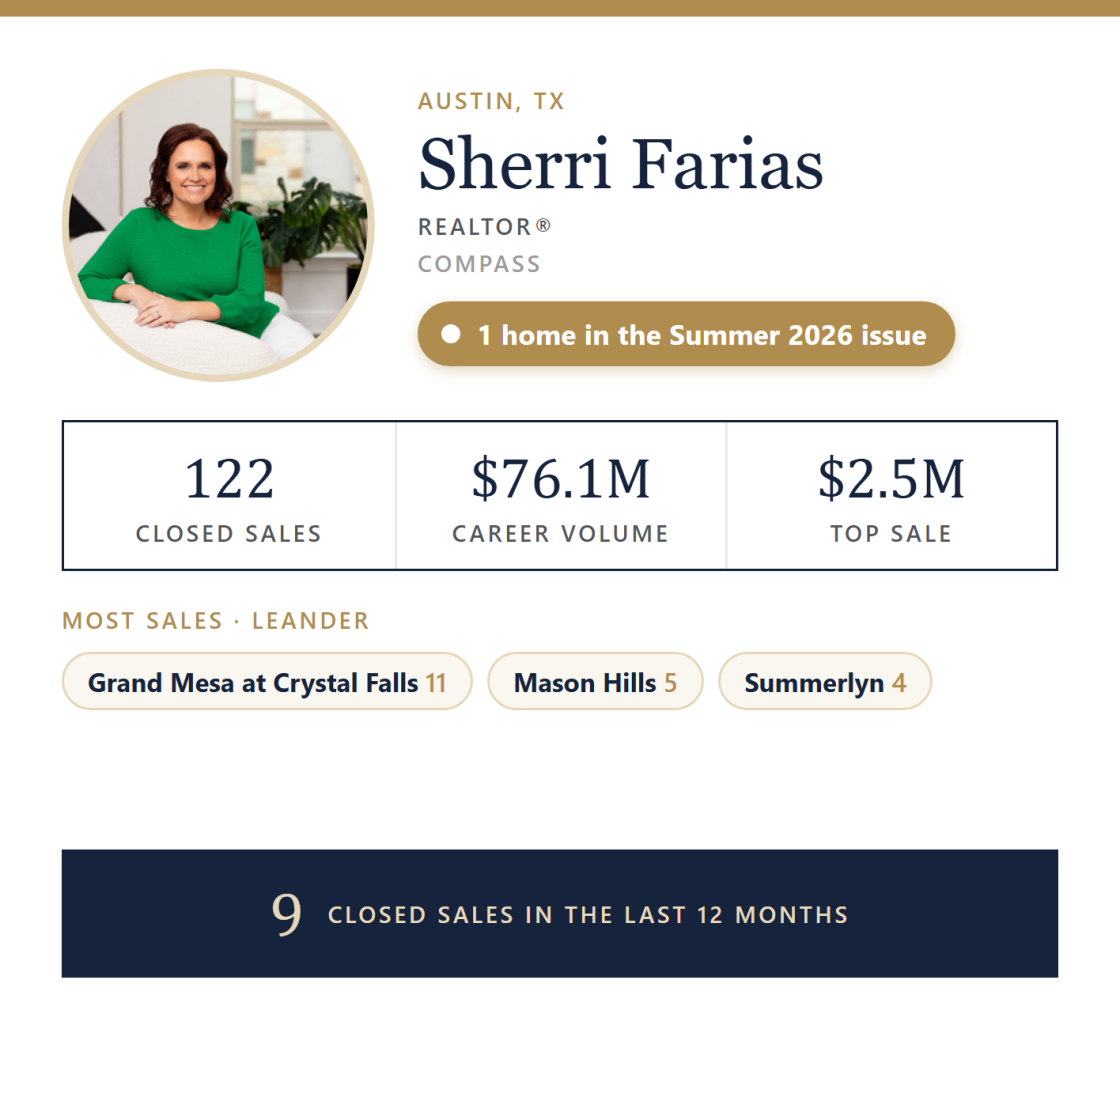Select the Summerlyn neighborhood chip
This screenshot has height=1120, width=1120.
click(x=825, y=681)
